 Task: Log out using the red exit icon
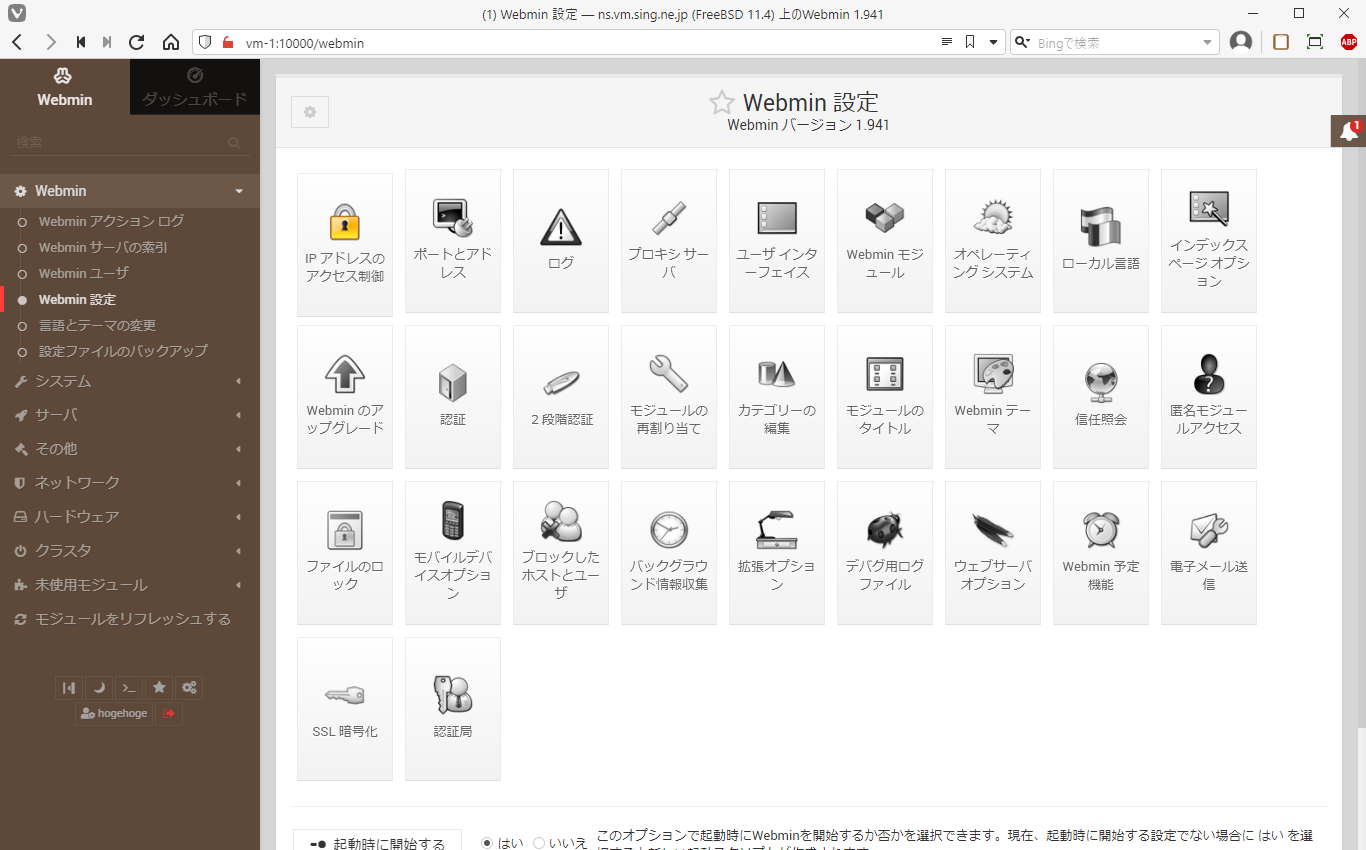[x=169, y=714]
